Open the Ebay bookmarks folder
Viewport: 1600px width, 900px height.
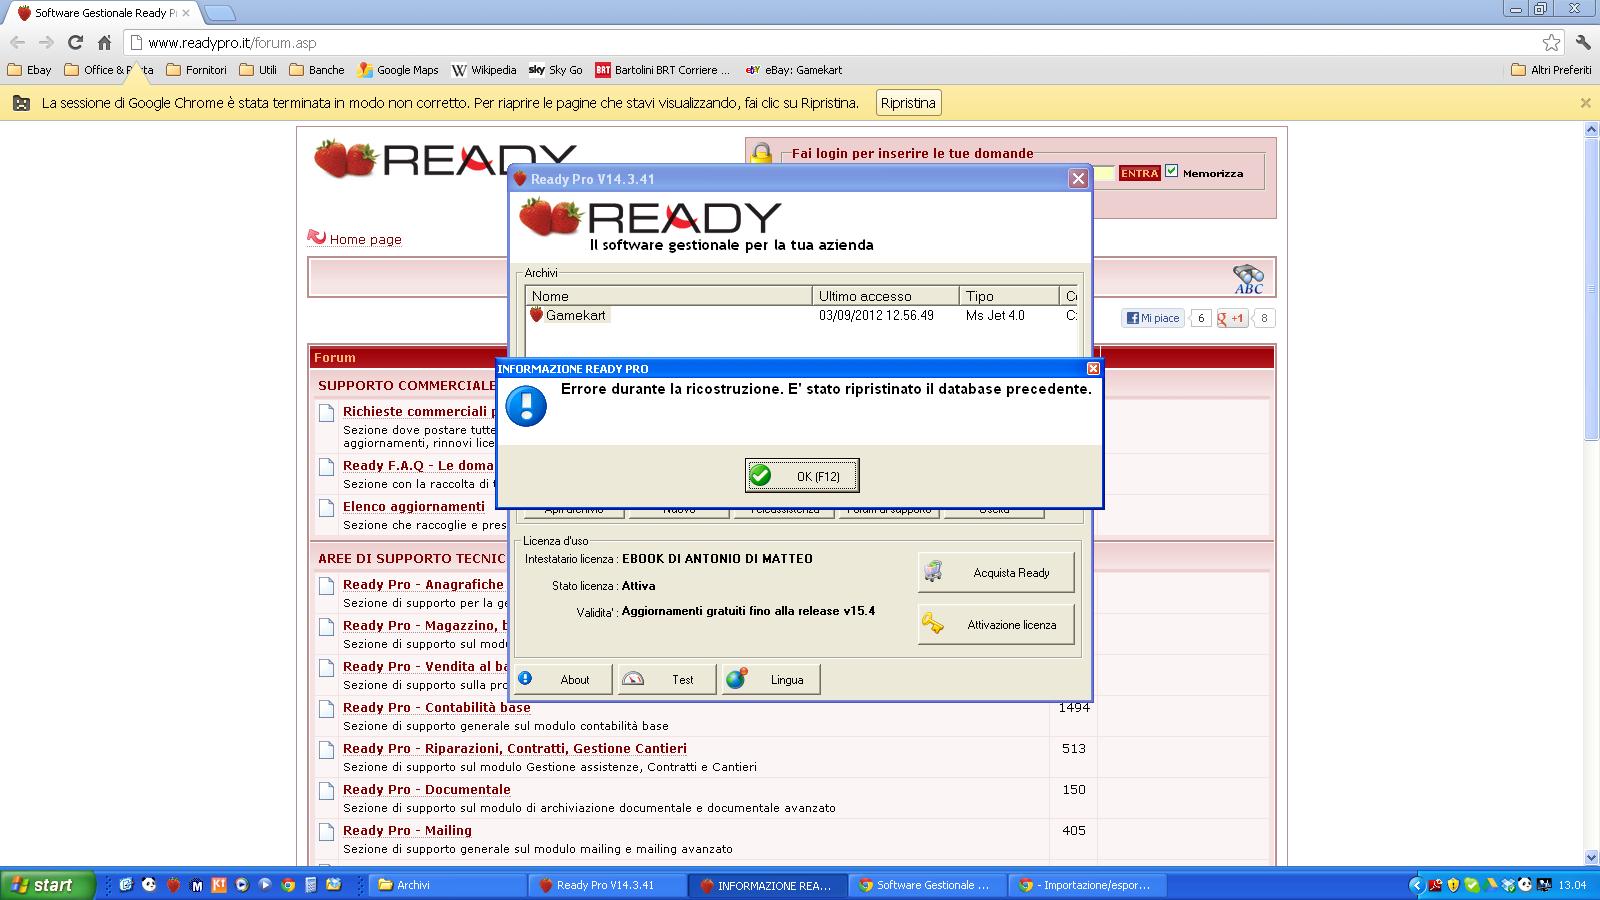pyautogui.click(x=29, y=70)
